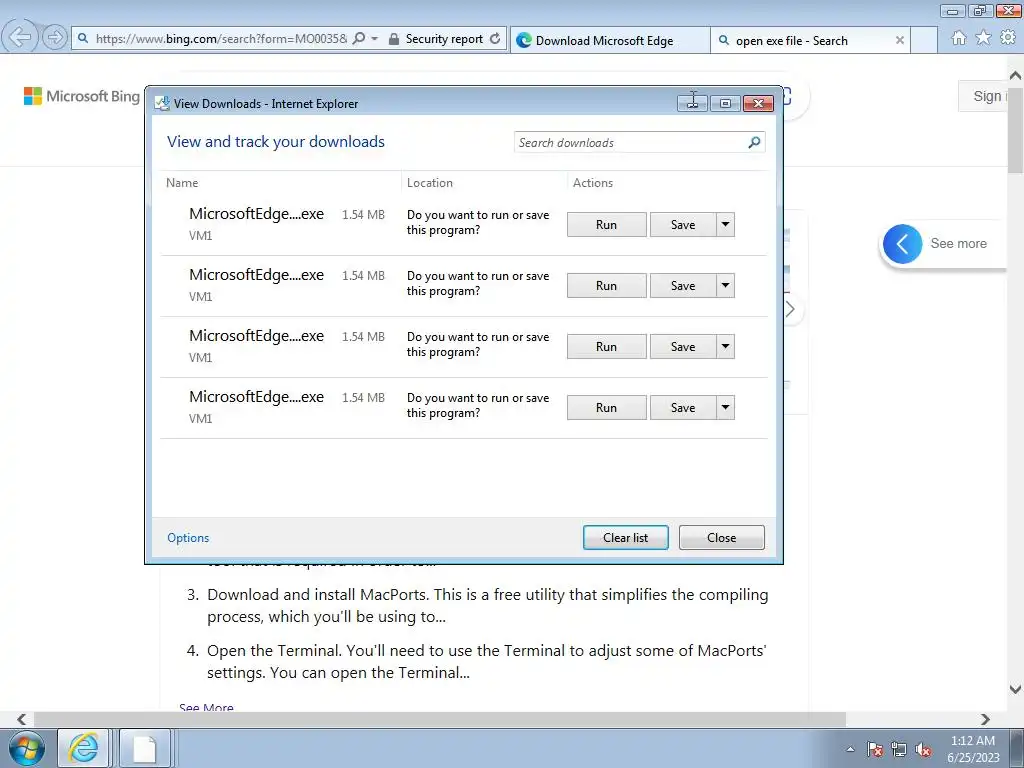The width and height of the screenshot is (1024, 768).
Task: Select the first download's file name text
Action: pyautogui.click(x=256, y=214)
